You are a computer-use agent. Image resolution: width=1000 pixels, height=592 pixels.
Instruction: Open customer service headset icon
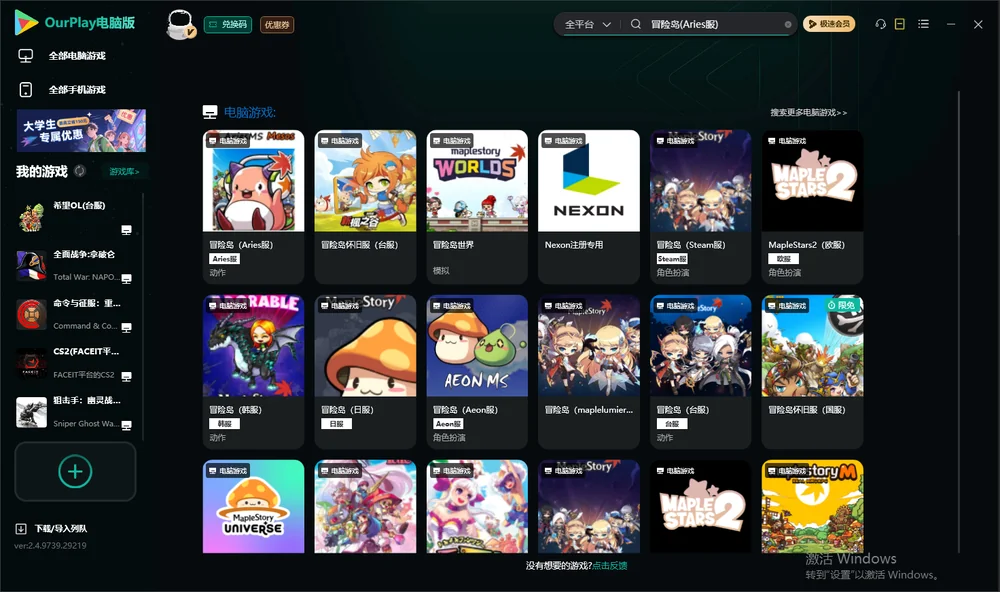[x=881, y=24]
